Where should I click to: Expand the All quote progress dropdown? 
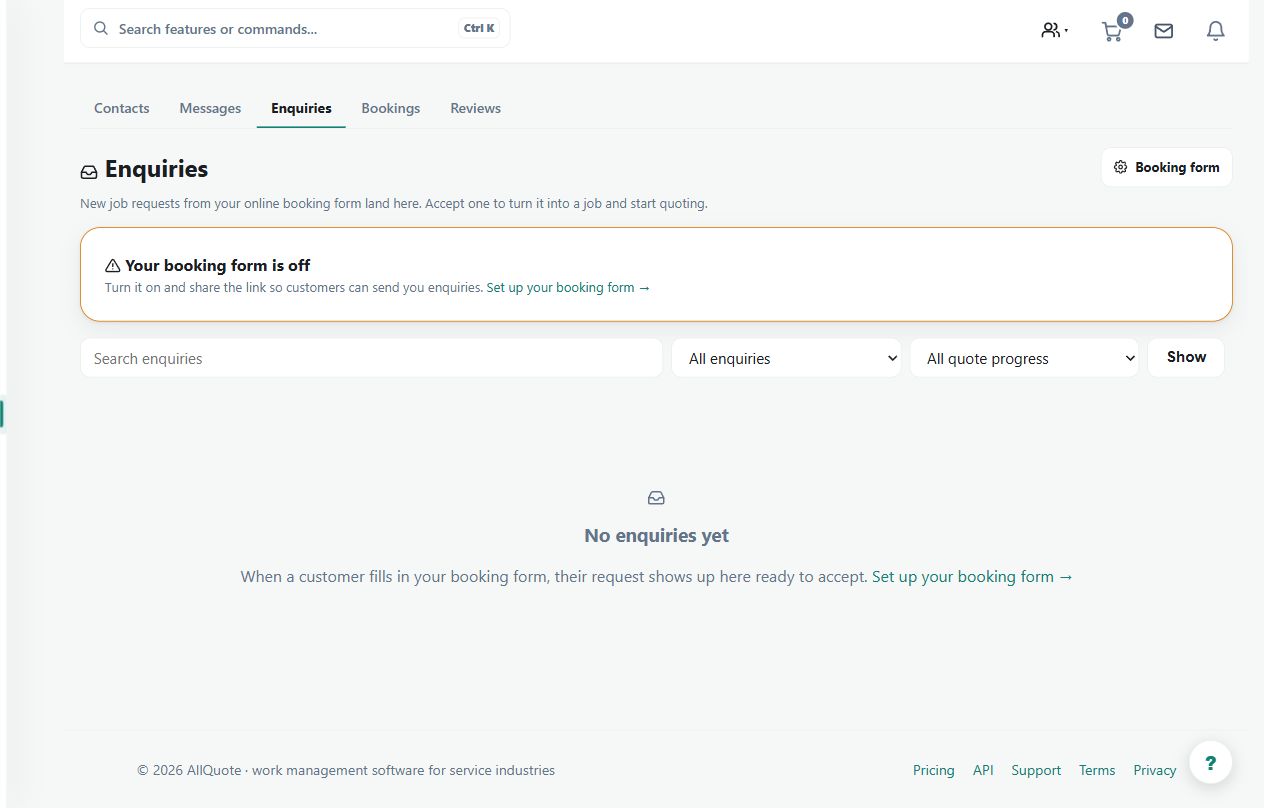pyautogui.click(x=1024, y=358)
